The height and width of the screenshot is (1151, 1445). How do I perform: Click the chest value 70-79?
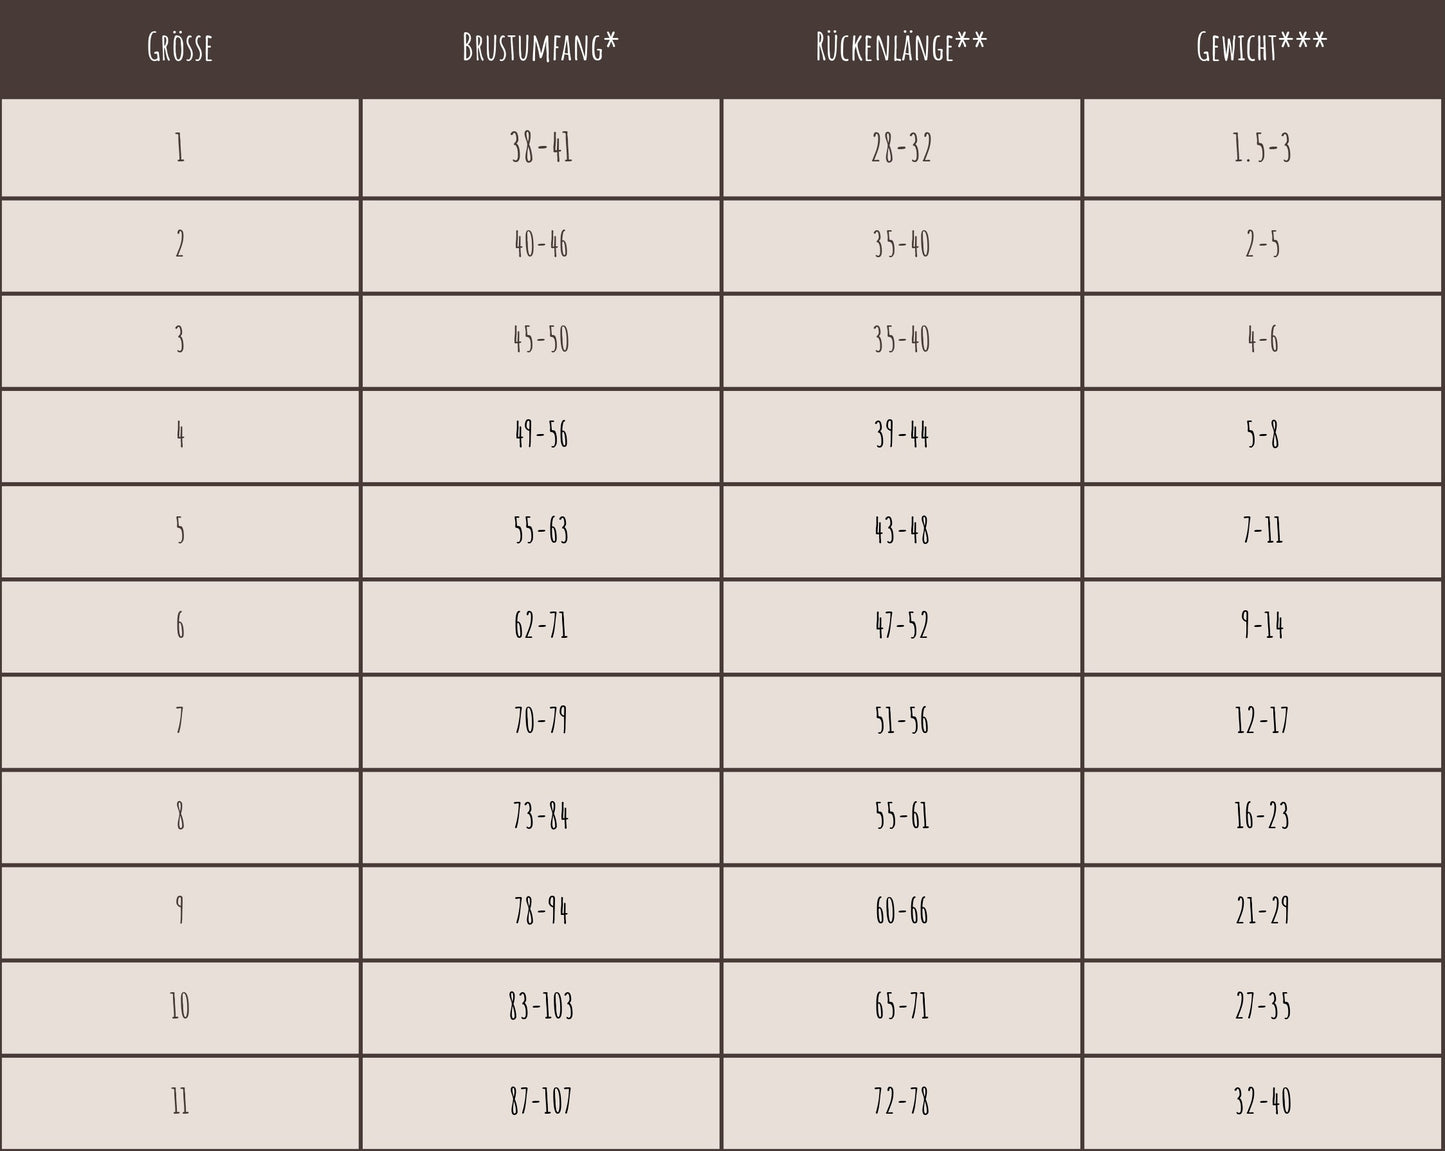(540, 721)
